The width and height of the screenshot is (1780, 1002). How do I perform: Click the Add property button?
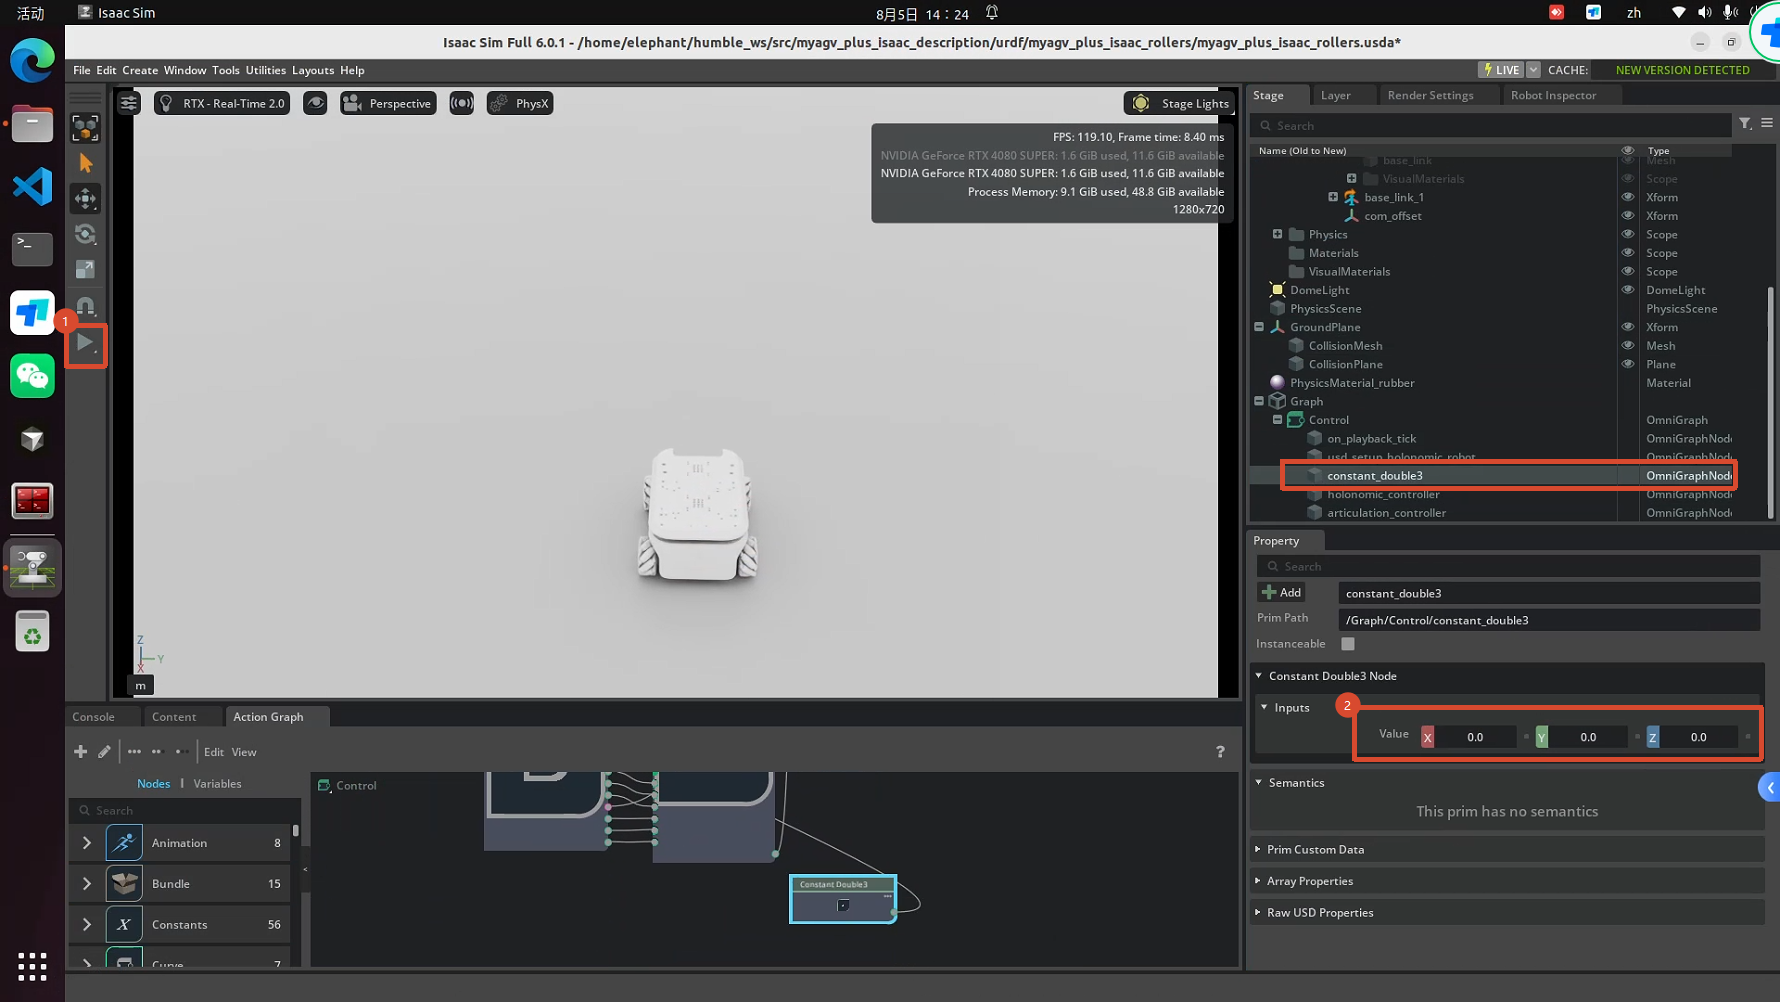tap(1281, 593)
